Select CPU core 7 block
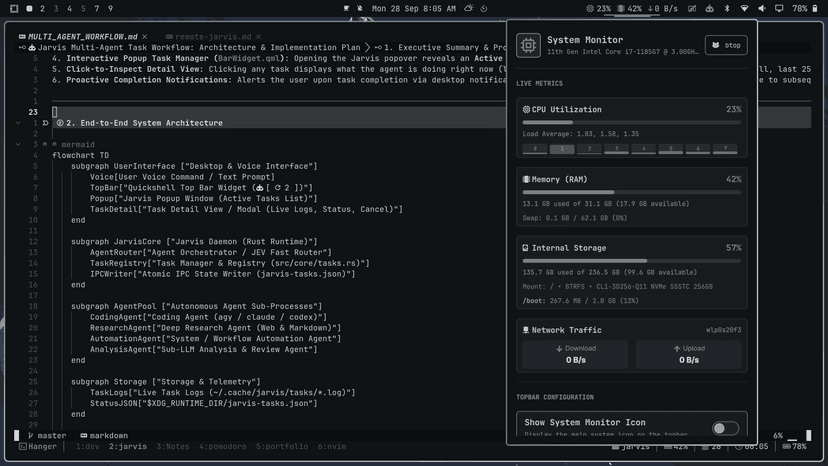The width and height of the screenshot is (828, 466). click(x=725, y=149)
